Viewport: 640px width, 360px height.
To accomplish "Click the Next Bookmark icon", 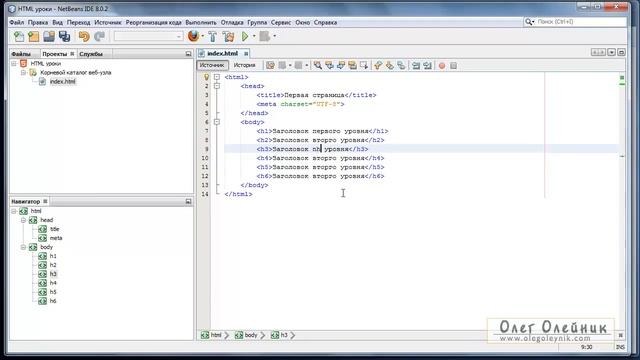I will [x=390, y=65].
